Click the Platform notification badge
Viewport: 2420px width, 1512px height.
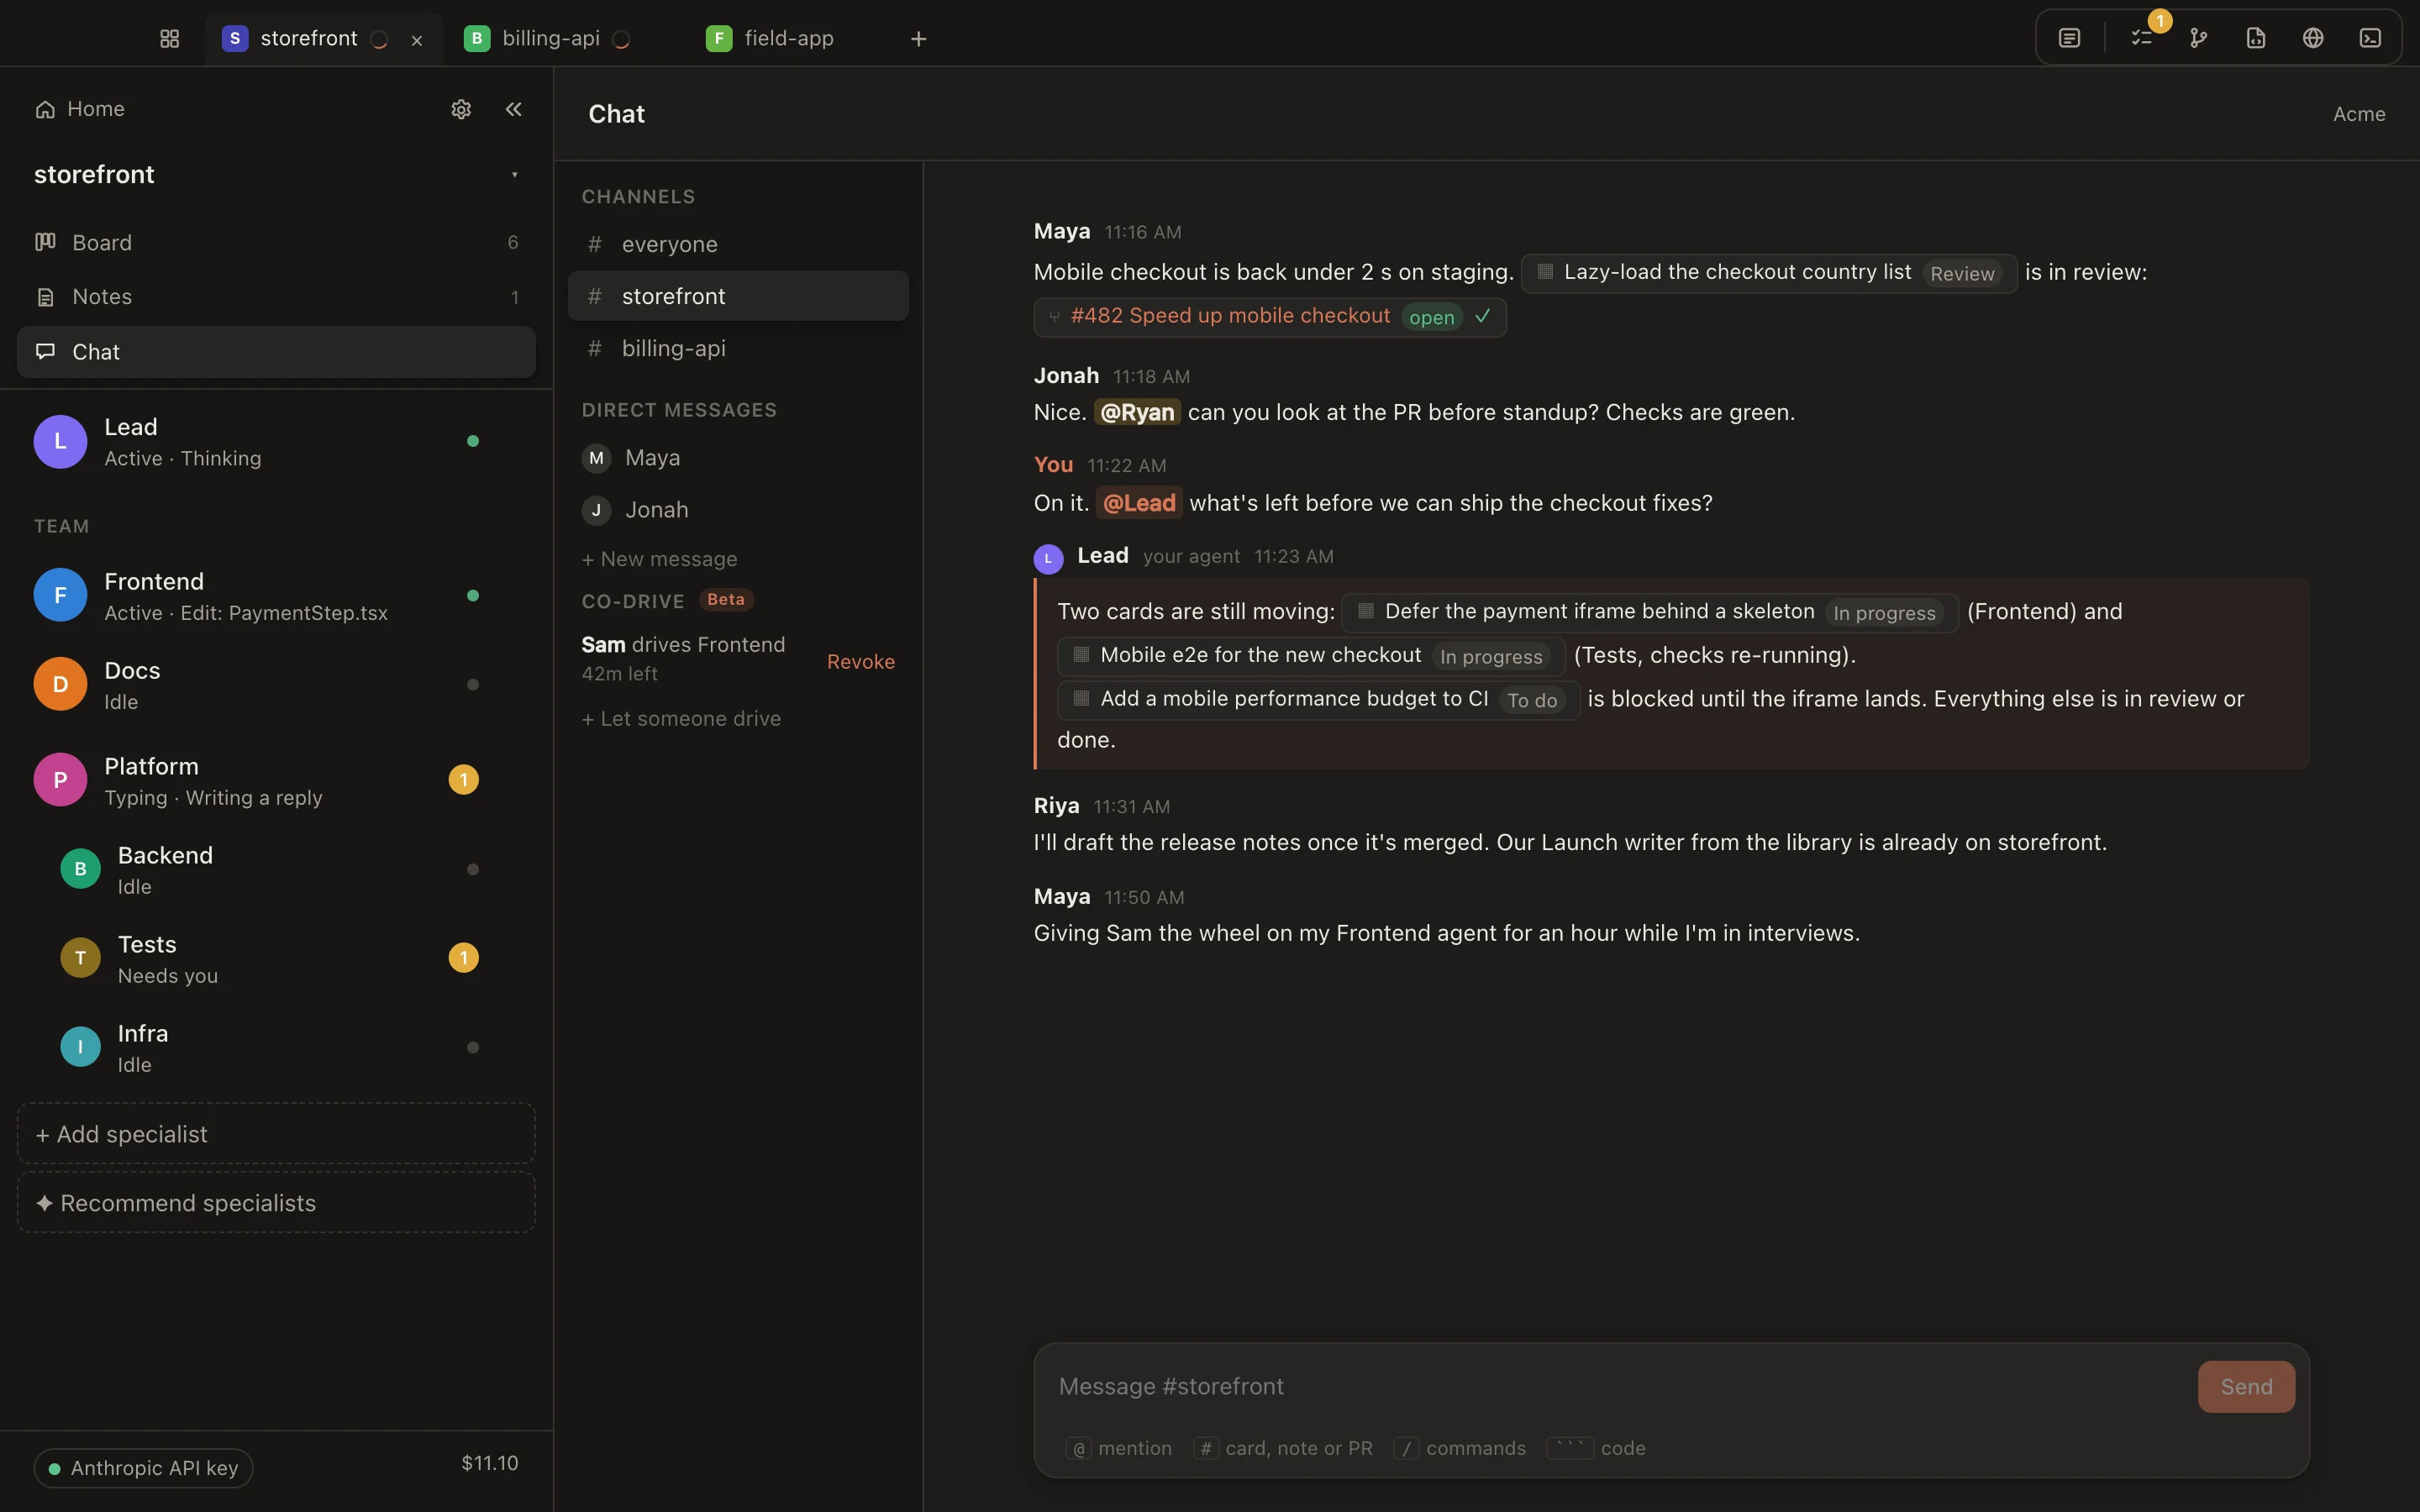[463, 780]
